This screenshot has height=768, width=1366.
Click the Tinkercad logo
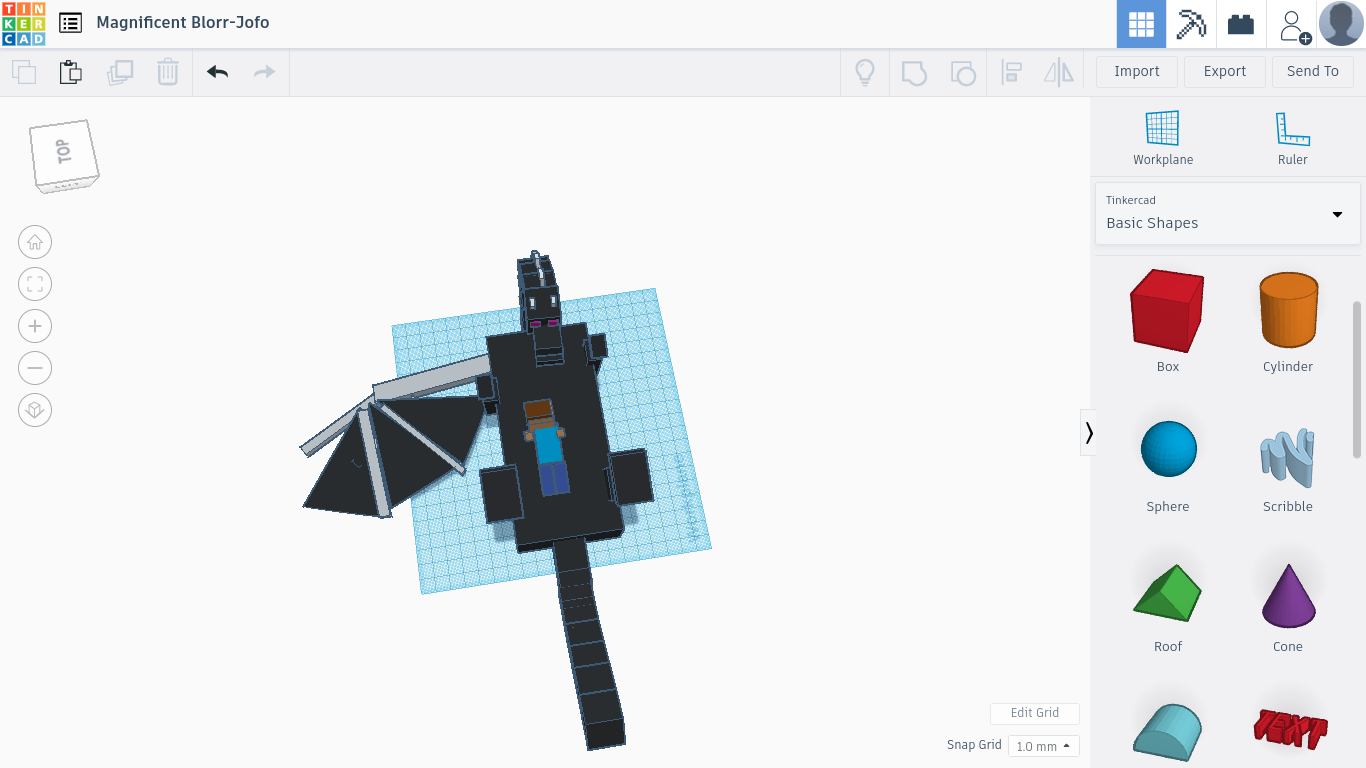pyautogui.click(x=23, y=23)
